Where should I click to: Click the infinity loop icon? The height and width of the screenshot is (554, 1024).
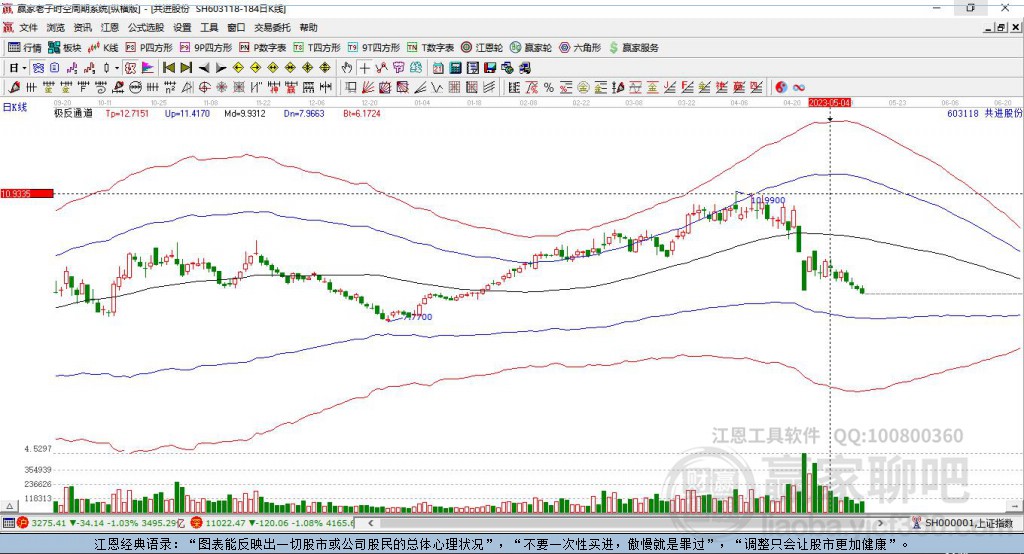pyautogui.click(x=799, y=88)
